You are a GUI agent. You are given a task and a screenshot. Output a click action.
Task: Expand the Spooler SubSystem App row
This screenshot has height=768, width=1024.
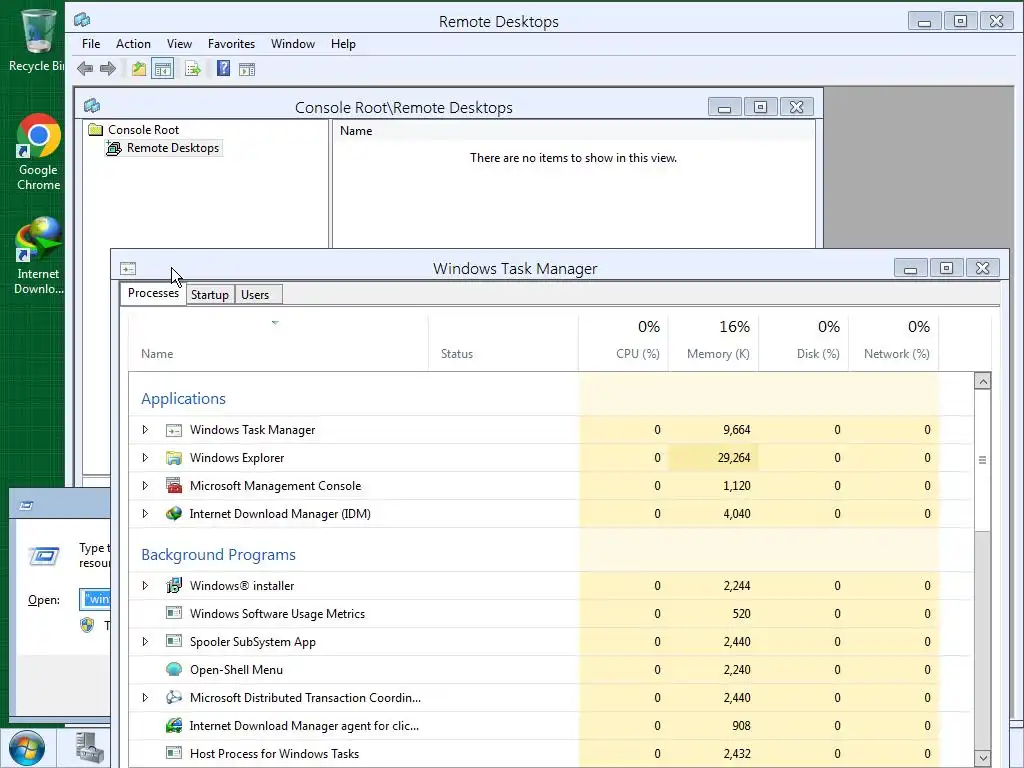(x=146, y=641)
